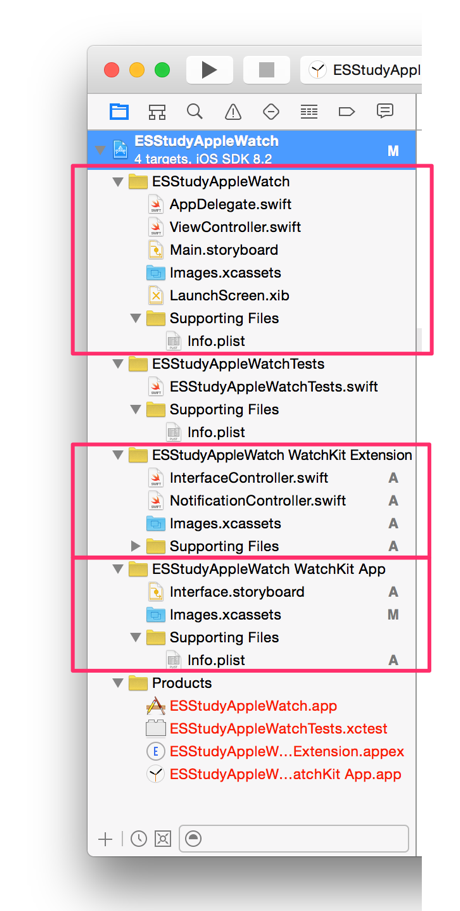
Task: Collapse the Products group triangle
Action: pos(118,683)
